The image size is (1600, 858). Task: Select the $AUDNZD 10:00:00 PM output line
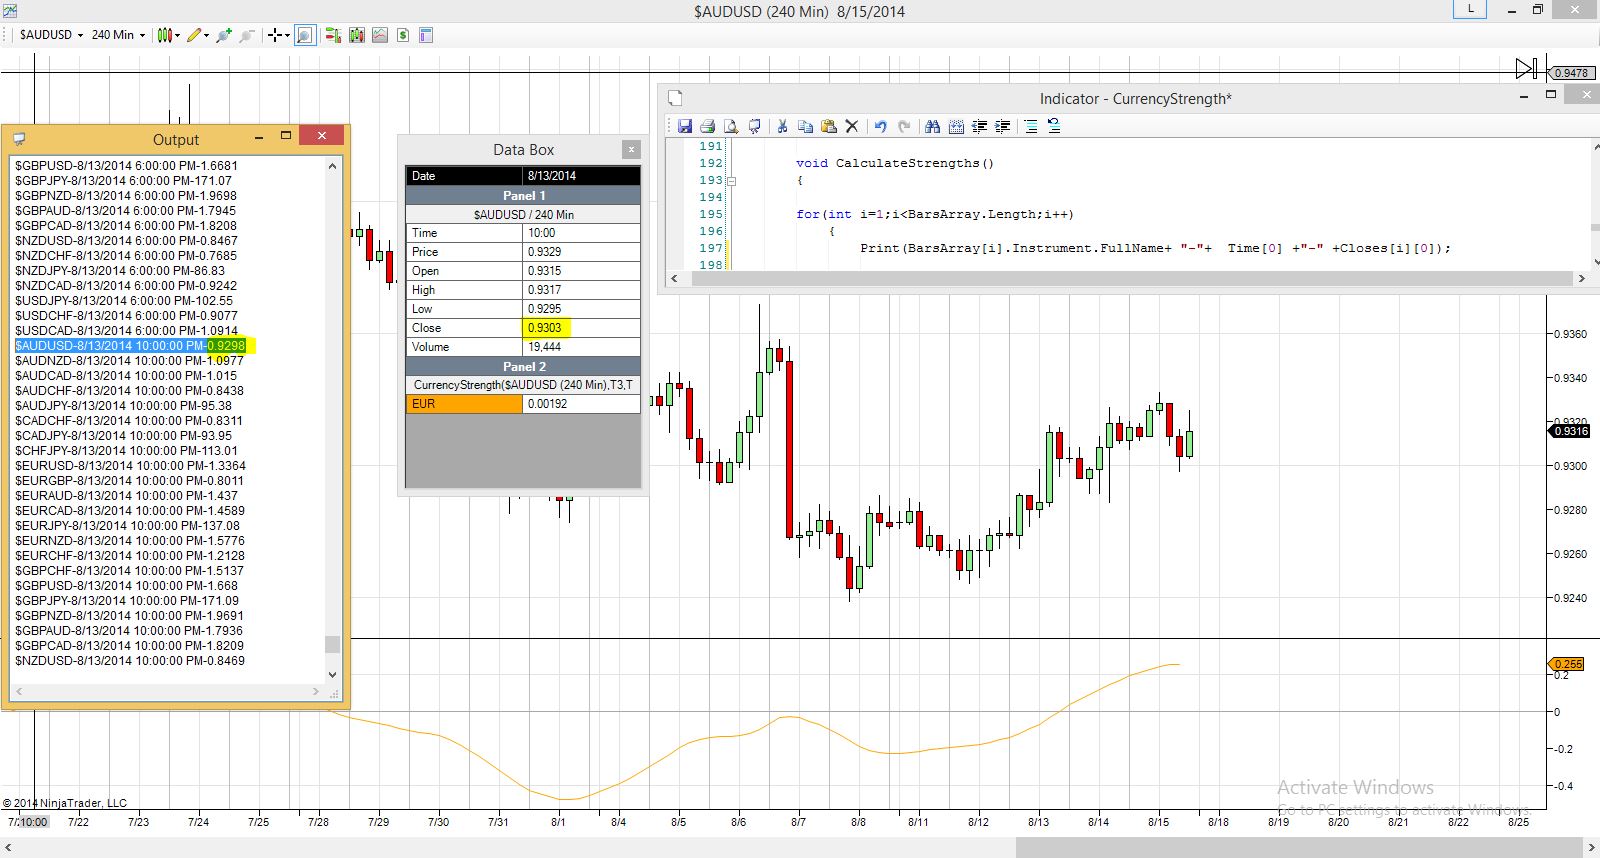129,361
